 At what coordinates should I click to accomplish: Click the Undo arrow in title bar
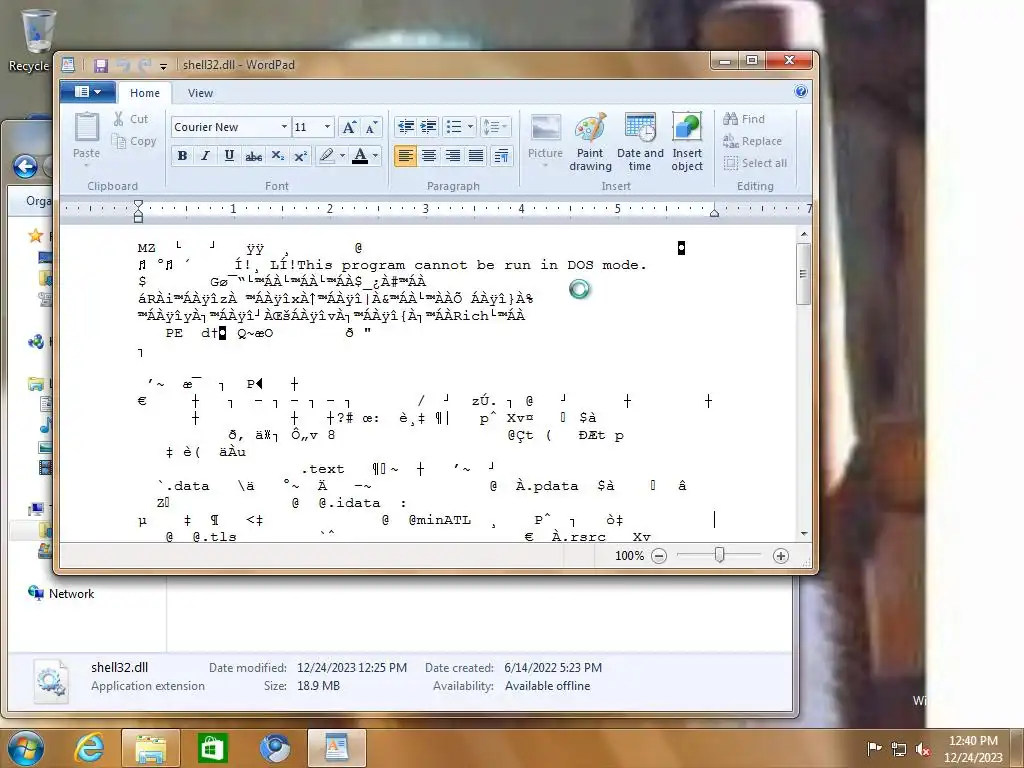(122, 65)
